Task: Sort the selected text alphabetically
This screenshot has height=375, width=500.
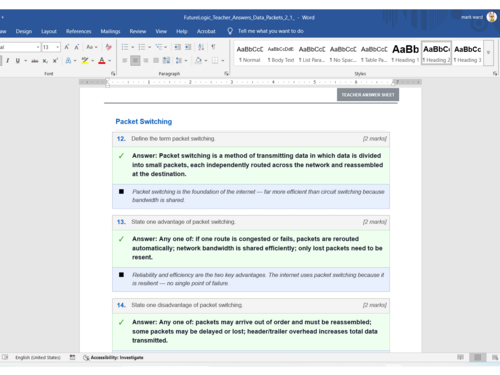Action: [201, 47]
